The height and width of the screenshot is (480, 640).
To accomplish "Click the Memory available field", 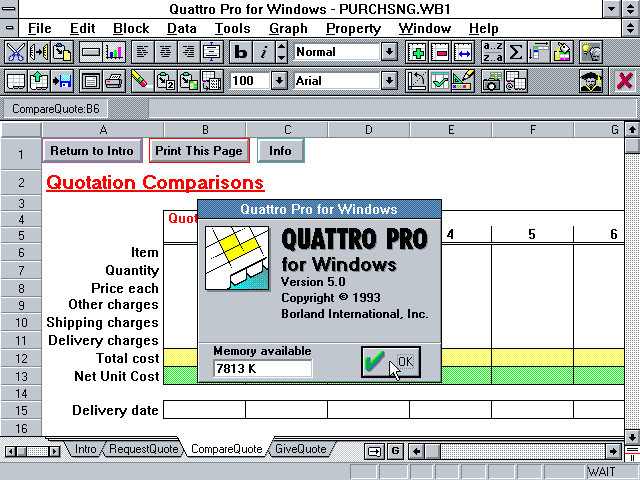I will coord(262,369).
